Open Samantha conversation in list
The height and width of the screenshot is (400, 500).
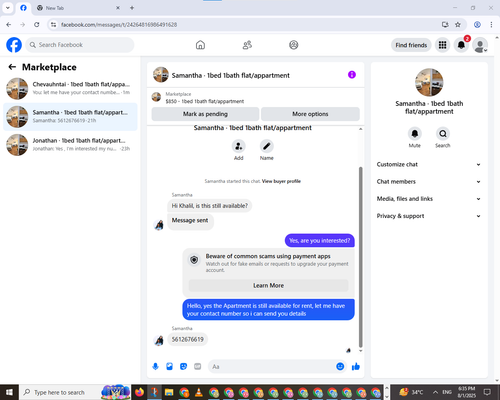tap(70, 117)
